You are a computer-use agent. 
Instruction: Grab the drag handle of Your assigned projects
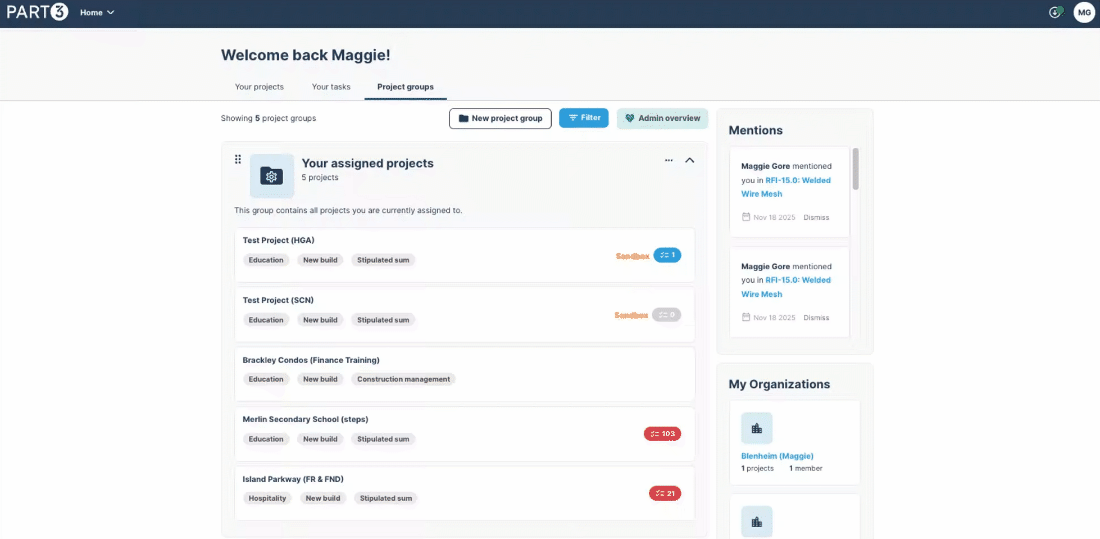[x=238, y=159]
